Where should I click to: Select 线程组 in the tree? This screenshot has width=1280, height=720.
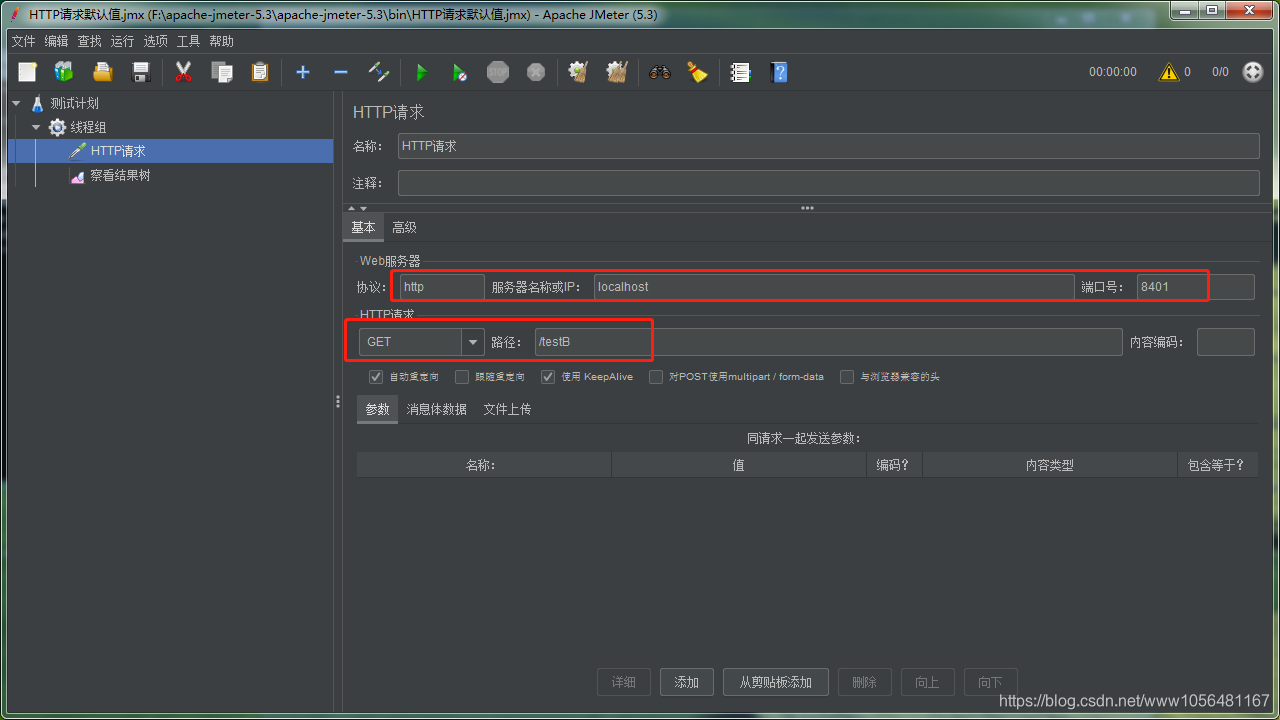pyautogui.click(x=88, y=127)
